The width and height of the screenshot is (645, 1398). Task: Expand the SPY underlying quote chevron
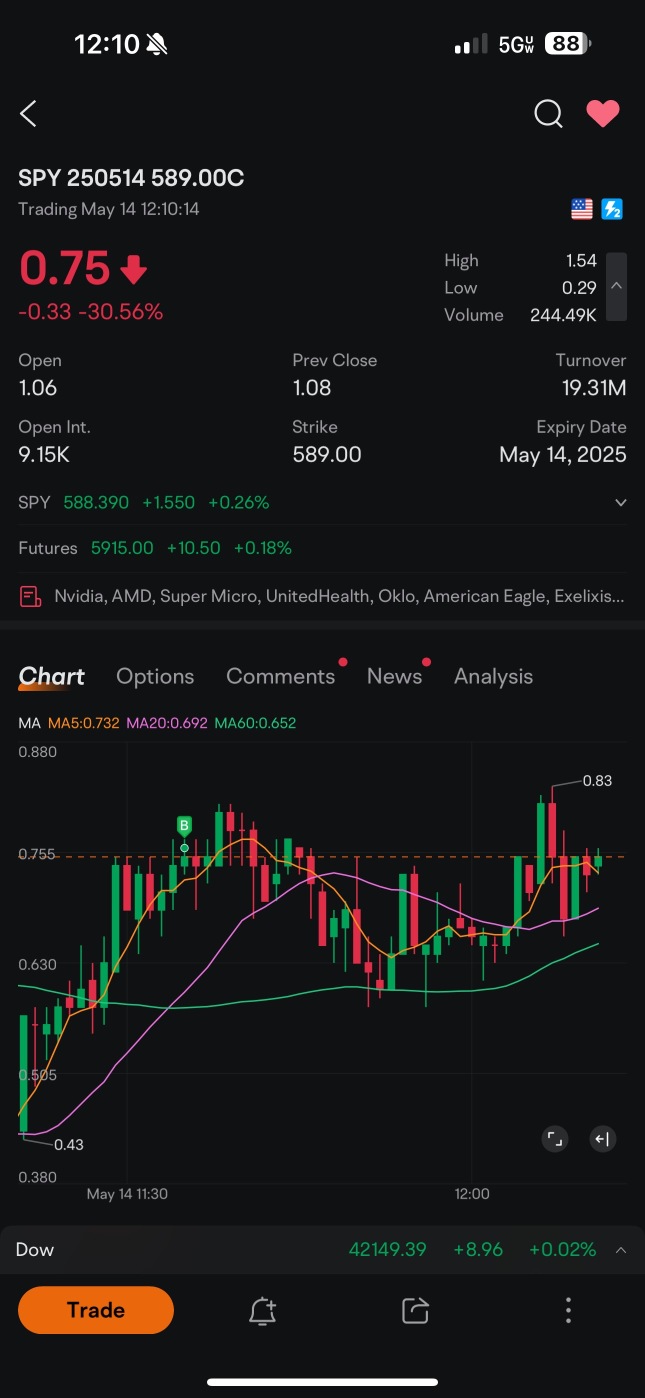click(x=620, y=503)
